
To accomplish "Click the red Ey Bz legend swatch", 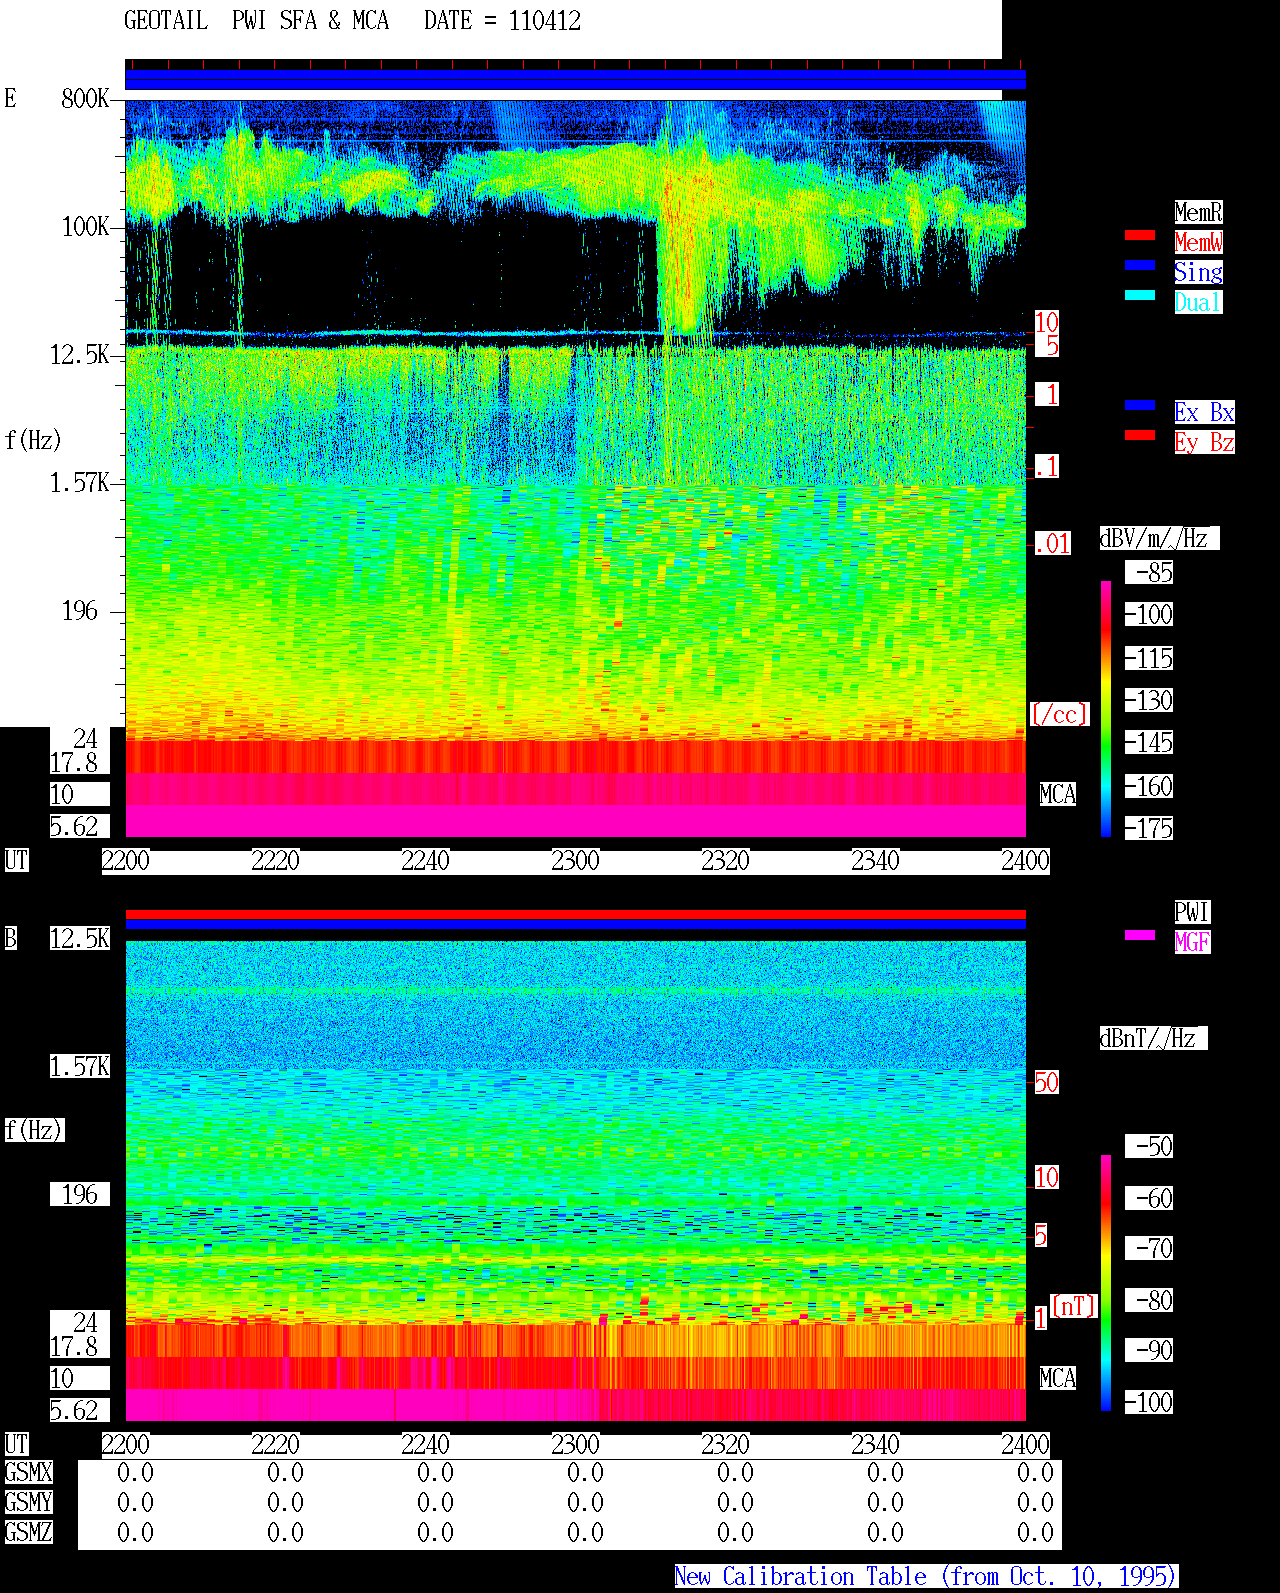I will (x=1140, y=436).
